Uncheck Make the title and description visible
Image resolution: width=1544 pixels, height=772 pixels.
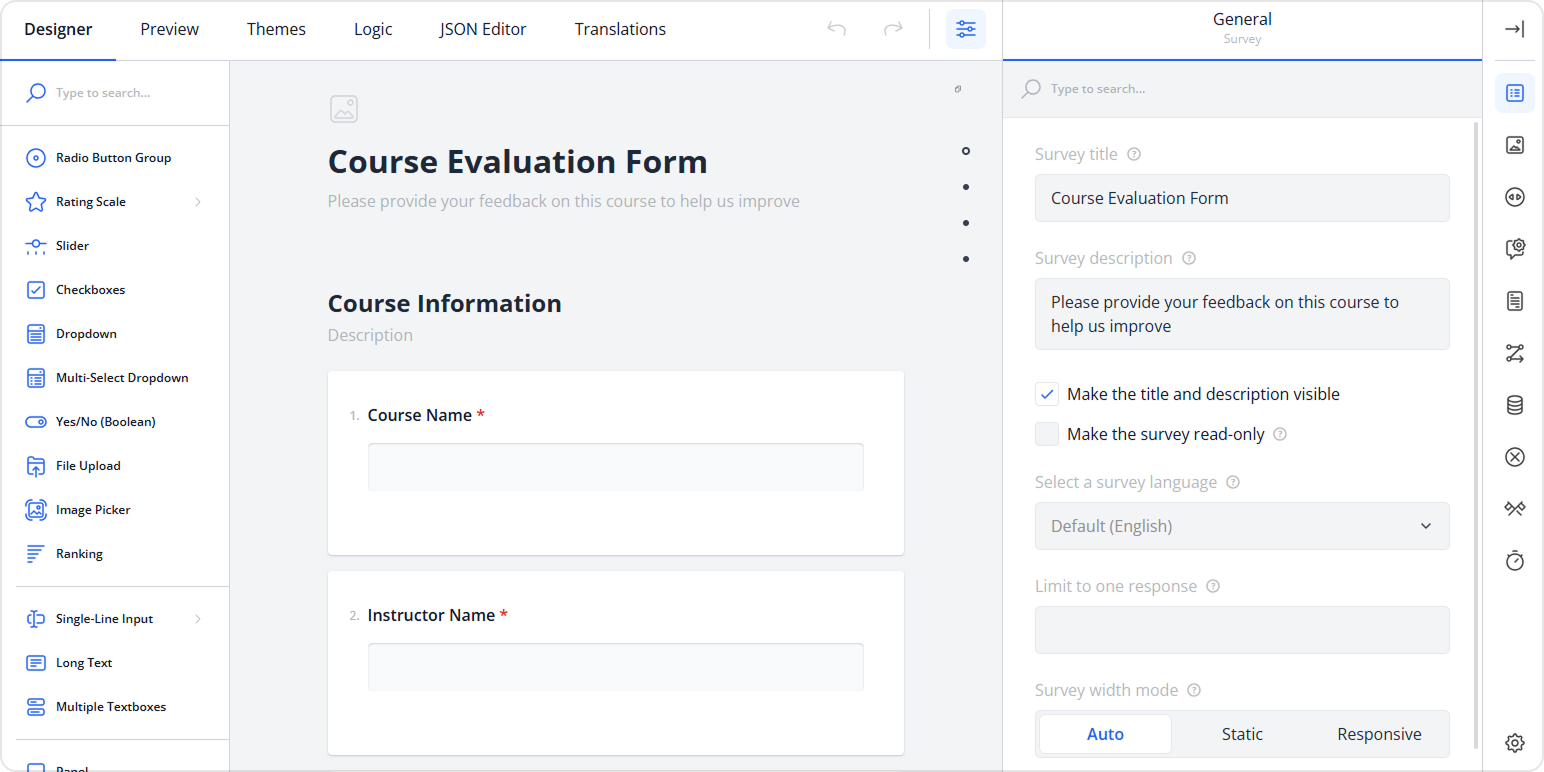(1046, 393)
